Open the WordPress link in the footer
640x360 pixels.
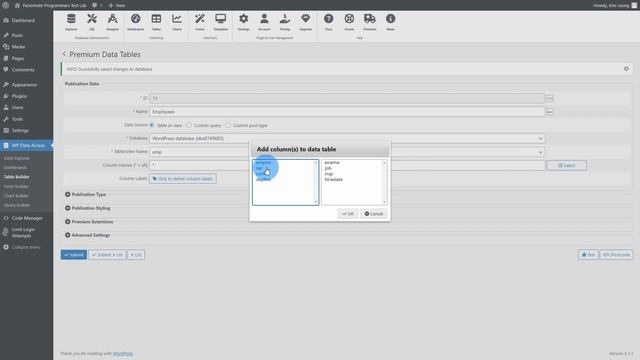tap(123, 353)
